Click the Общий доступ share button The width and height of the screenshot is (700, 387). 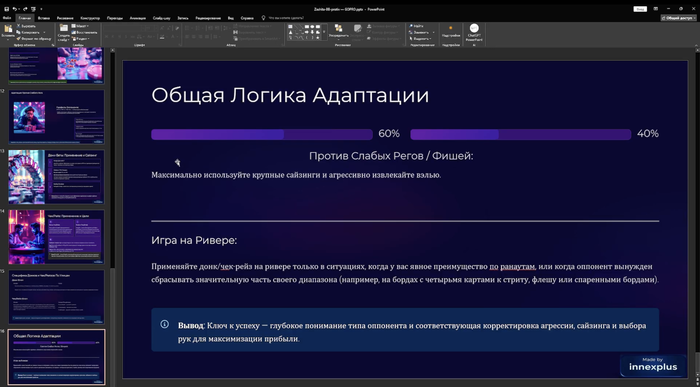click(679, 18)
